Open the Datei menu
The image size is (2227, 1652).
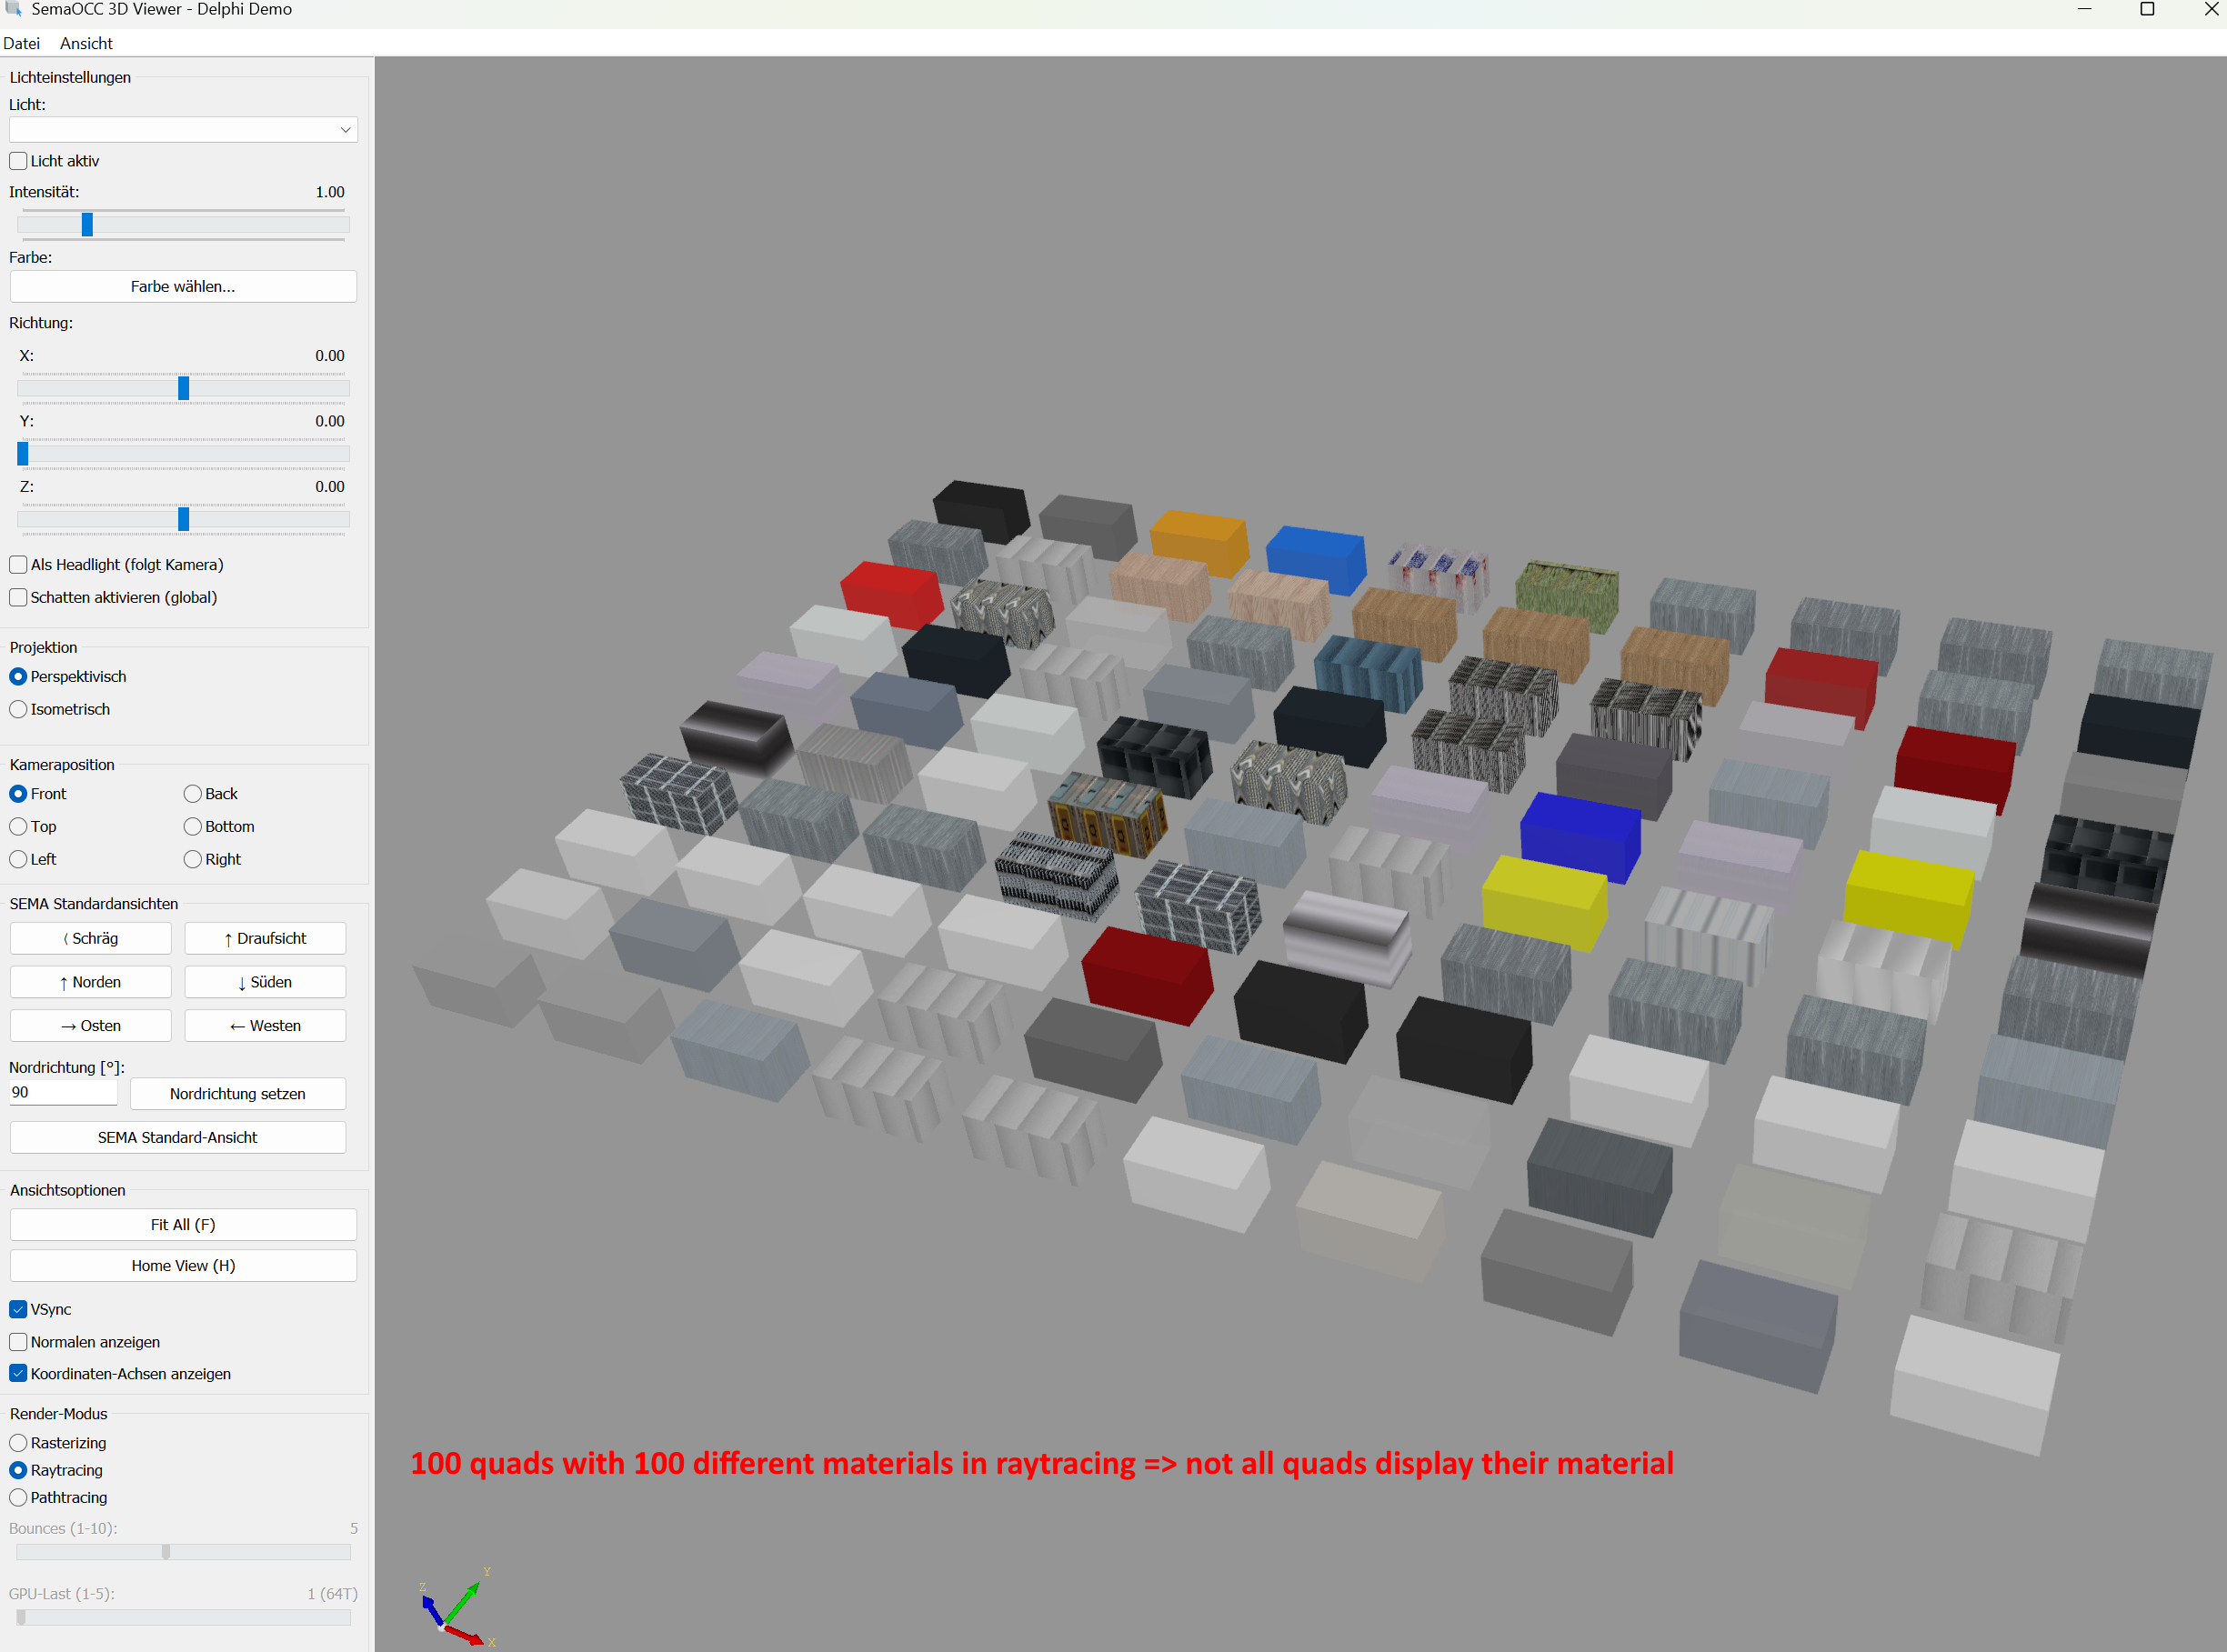point(21,43)
